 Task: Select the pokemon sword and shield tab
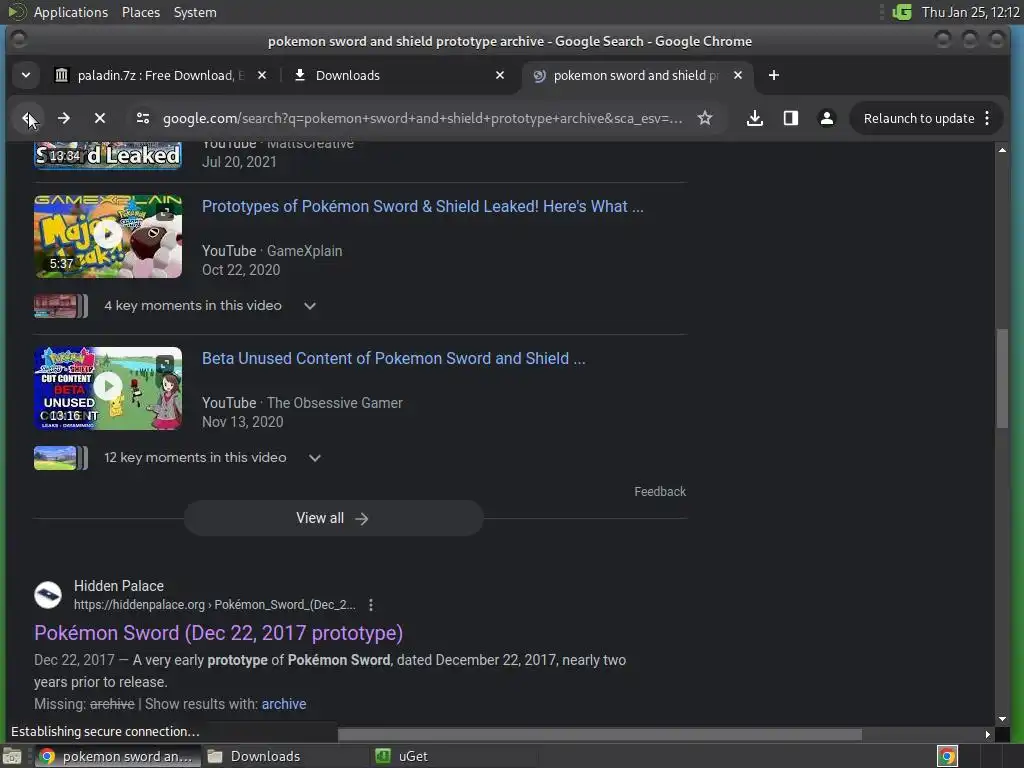[x=637, y=75]
